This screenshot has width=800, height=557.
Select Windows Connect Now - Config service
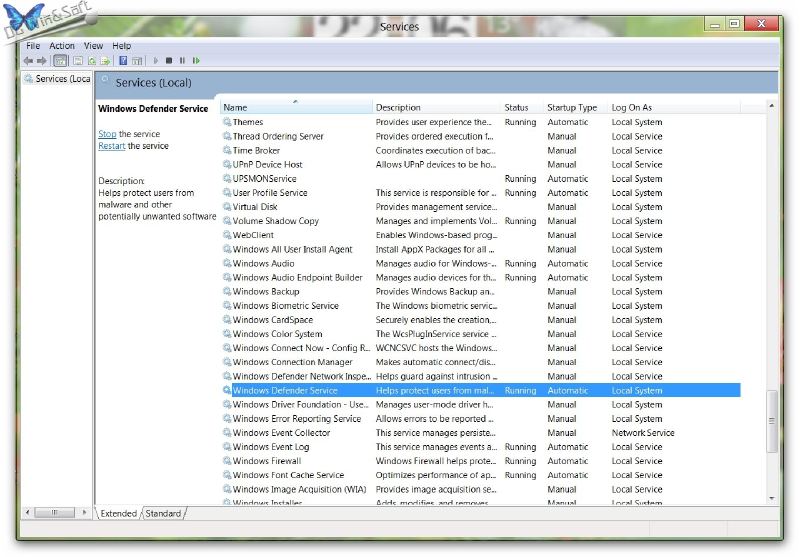(x=481, y=348)
